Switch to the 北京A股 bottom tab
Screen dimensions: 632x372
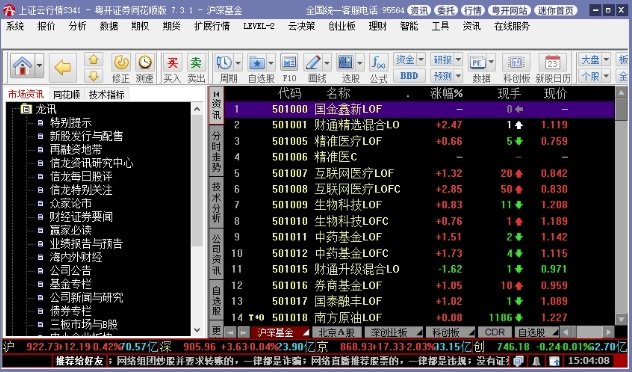click(x=336, y=332)
